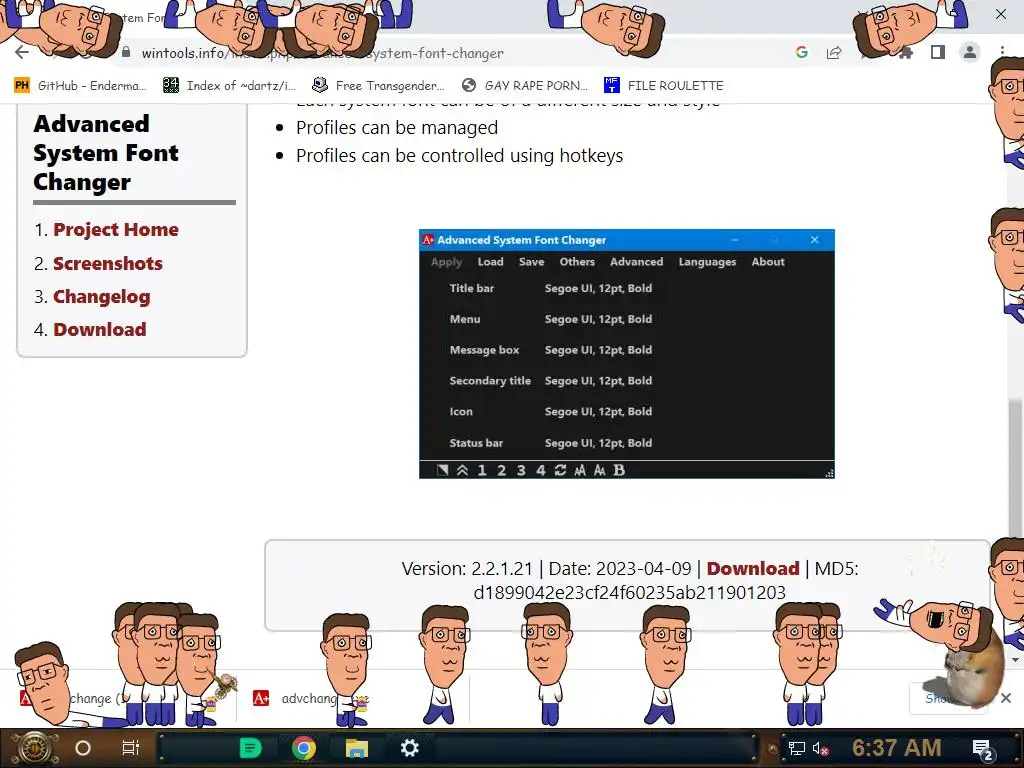Select 'Profiles can be controlled using hotkeys' text
Screen dimensions: 1024x768
click(x=459, y=156)
